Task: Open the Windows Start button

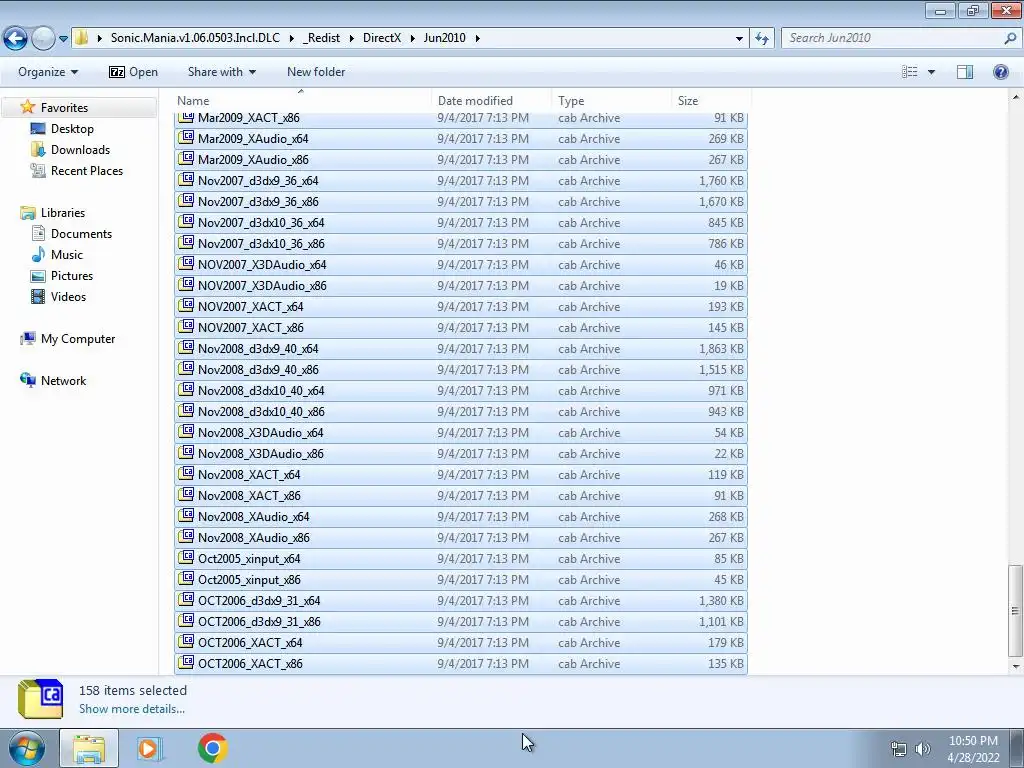Action: 26,748
